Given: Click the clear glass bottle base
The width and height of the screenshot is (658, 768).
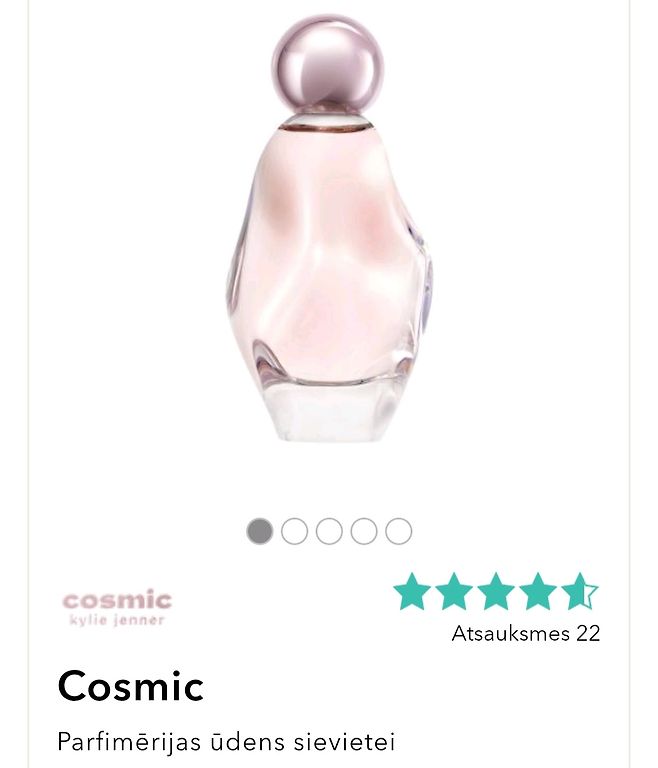Looking at the screenshot, I should (x=328, y=410).
